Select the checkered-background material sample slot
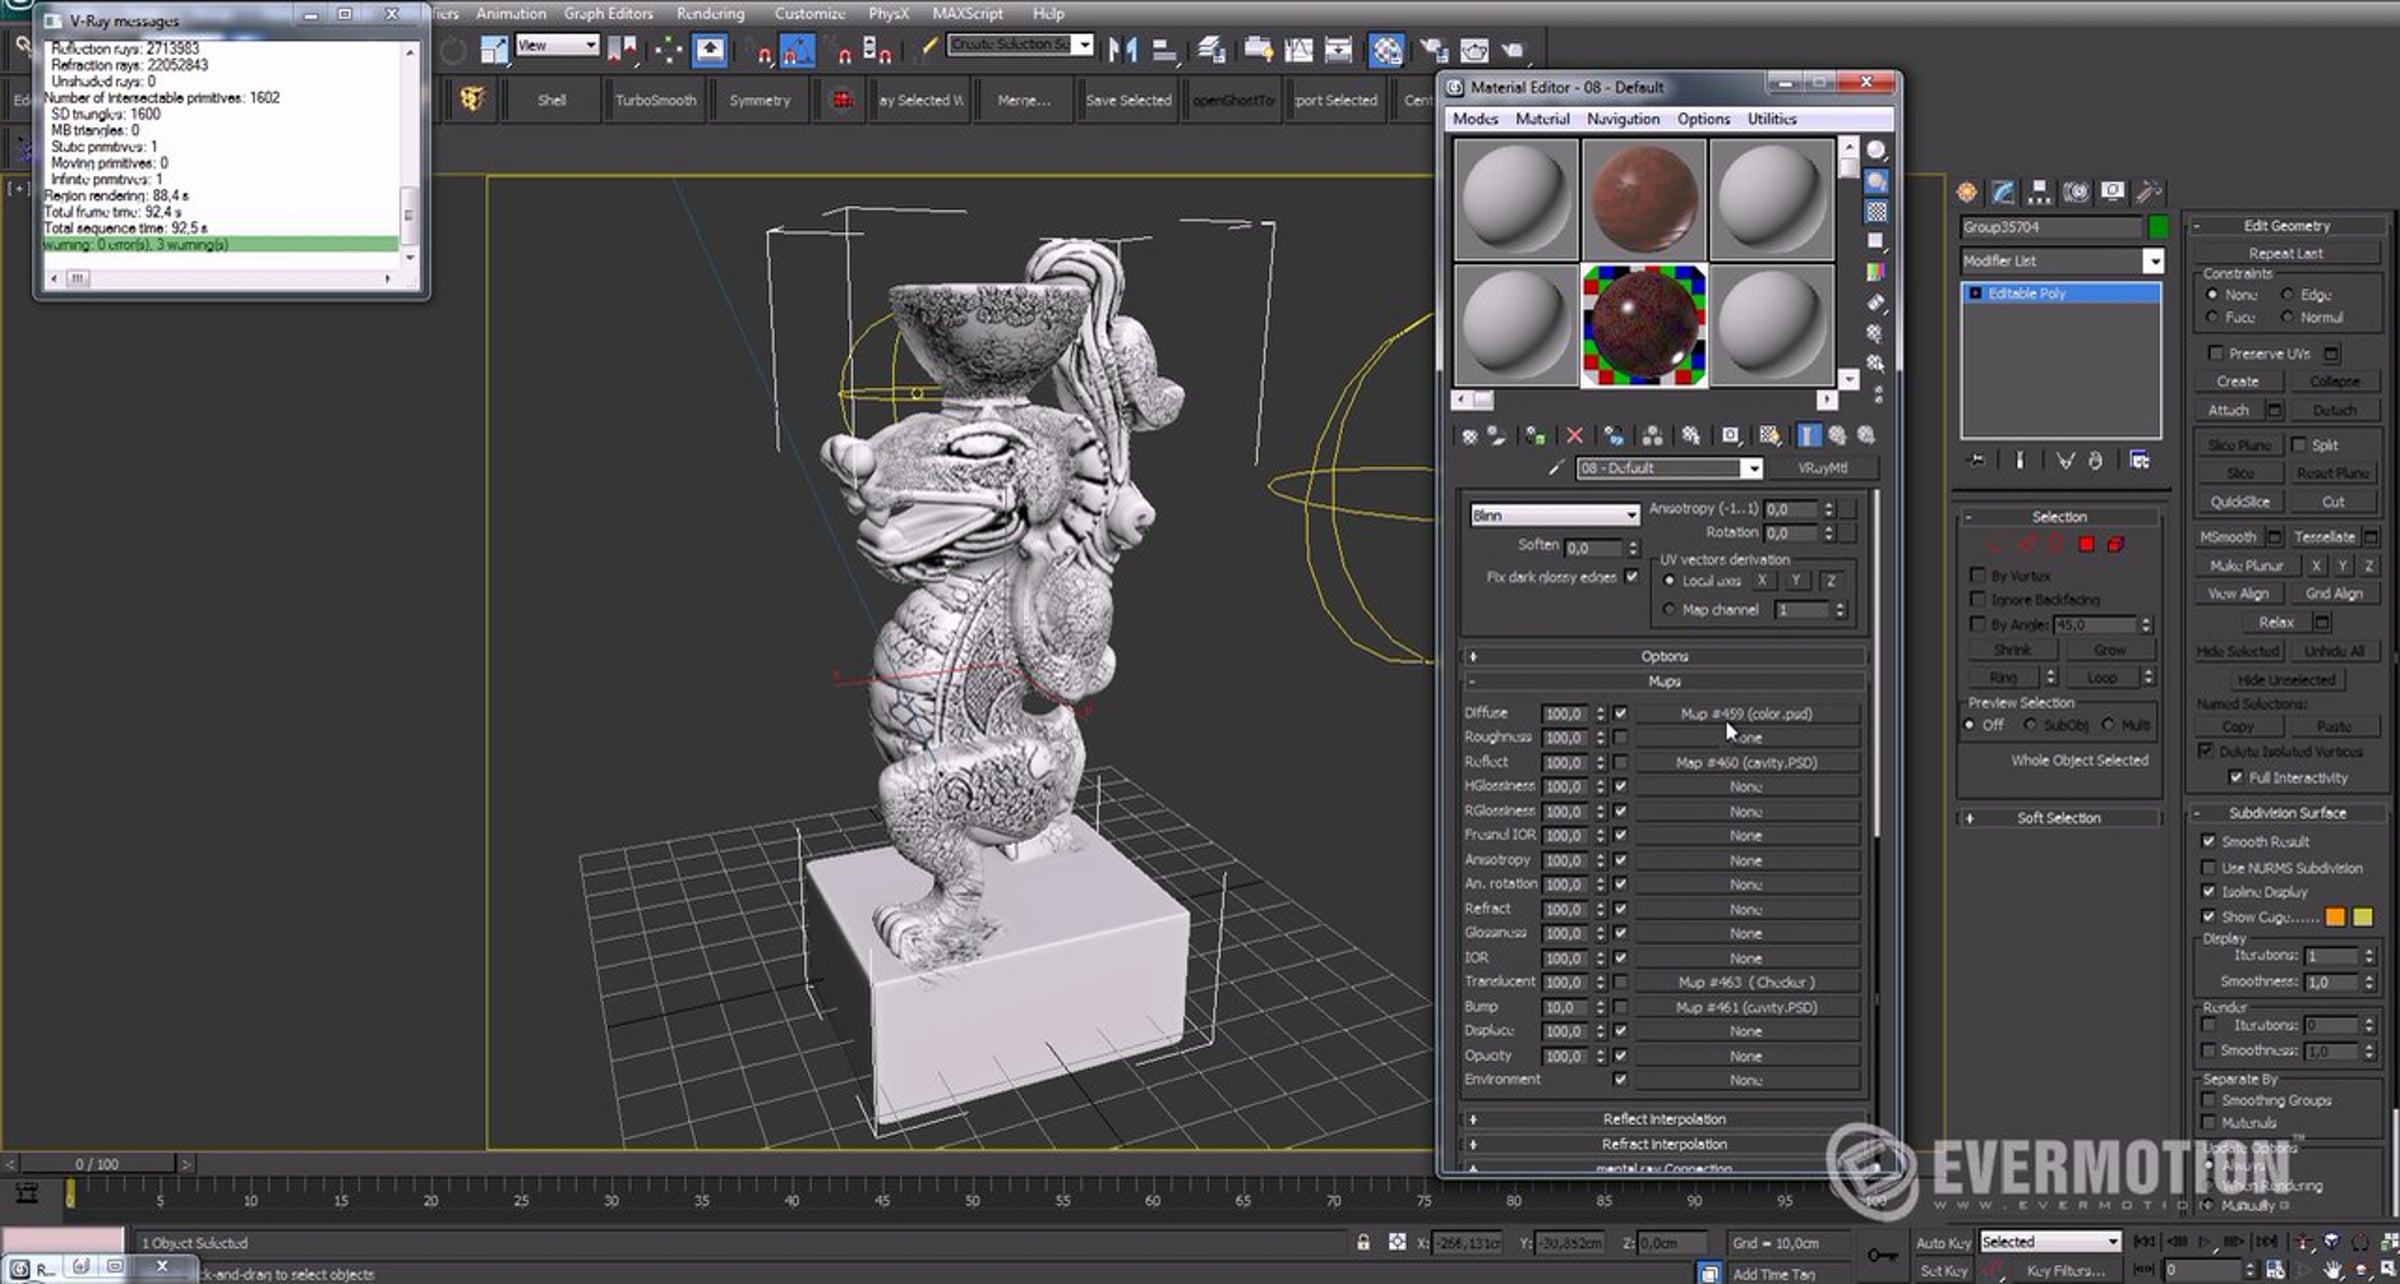 click(x=1643, y=325)
